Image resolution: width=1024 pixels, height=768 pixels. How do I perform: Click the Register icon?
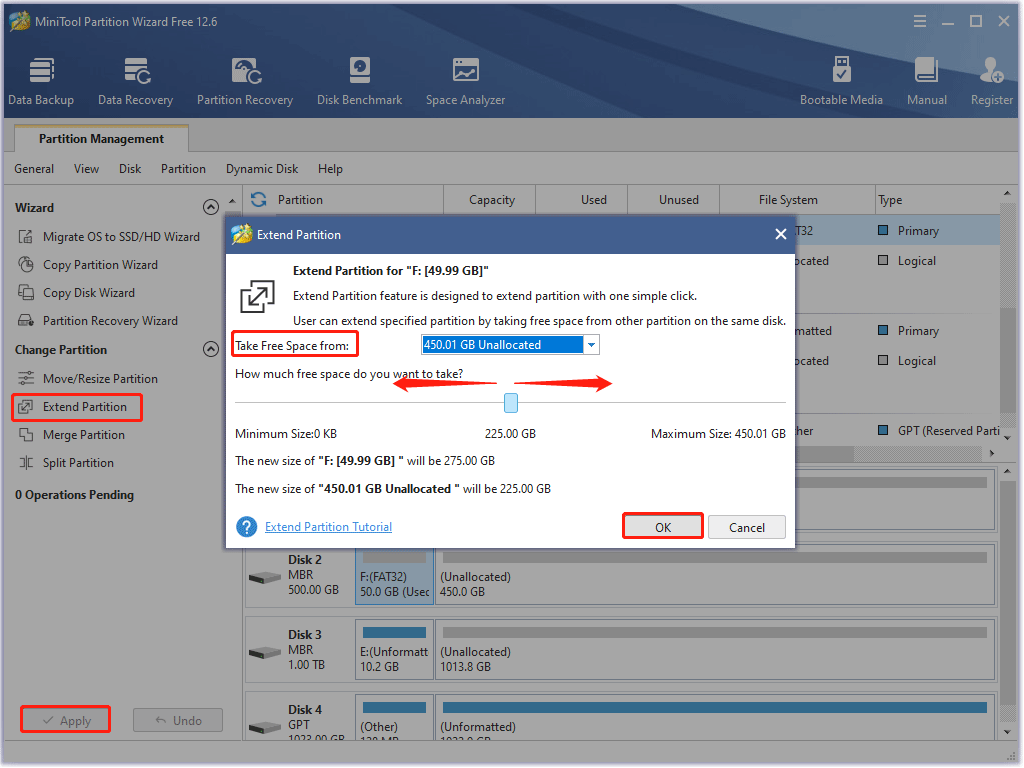[x=991, y=71]
